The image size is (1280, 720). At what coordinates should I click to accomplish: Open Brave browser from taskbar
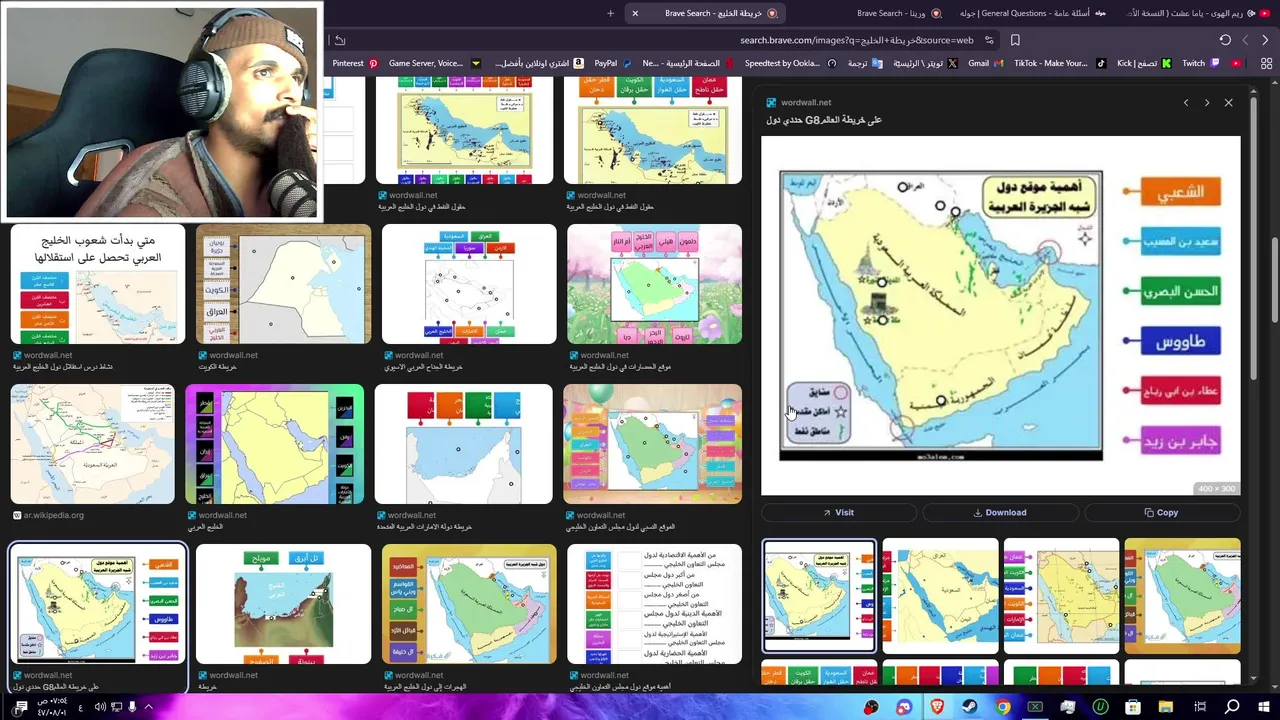tap(937, 707)
